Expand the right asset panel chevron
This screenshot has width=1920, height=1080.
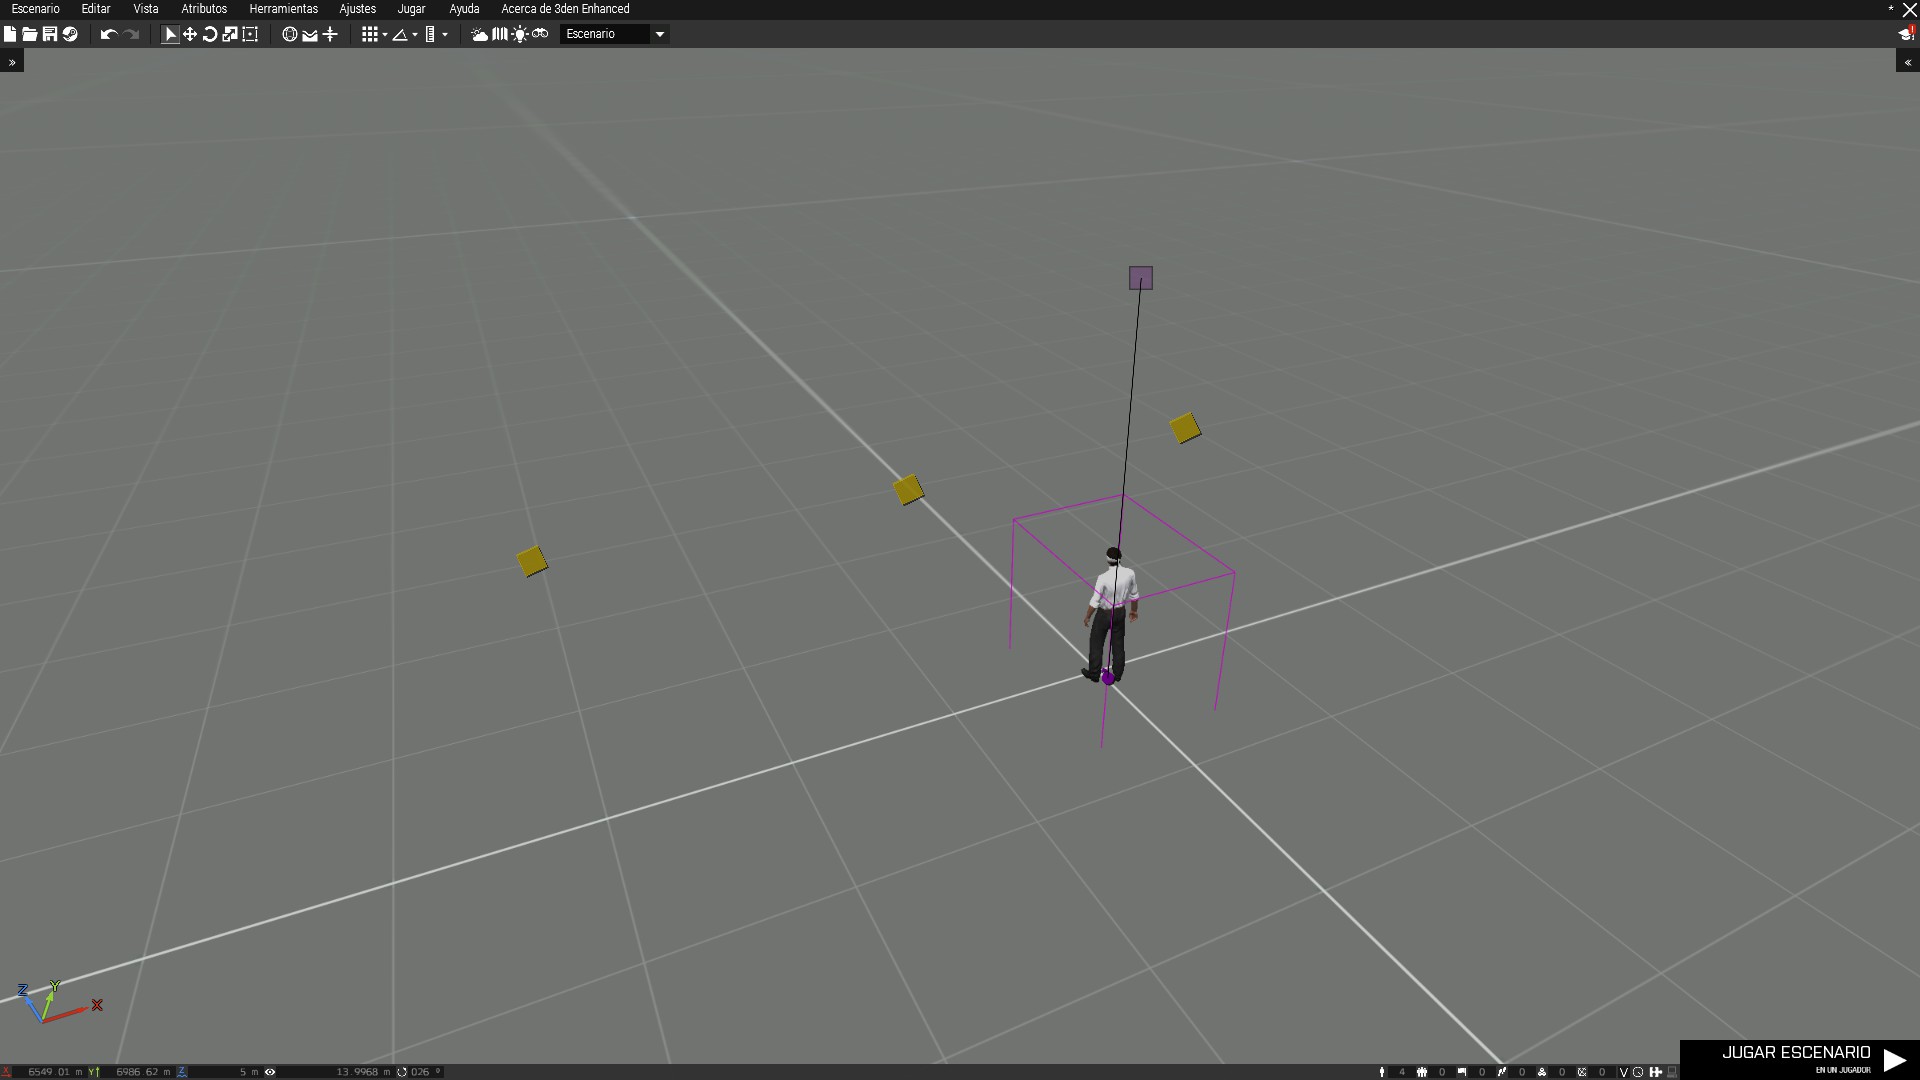(x=1908, y=62)
